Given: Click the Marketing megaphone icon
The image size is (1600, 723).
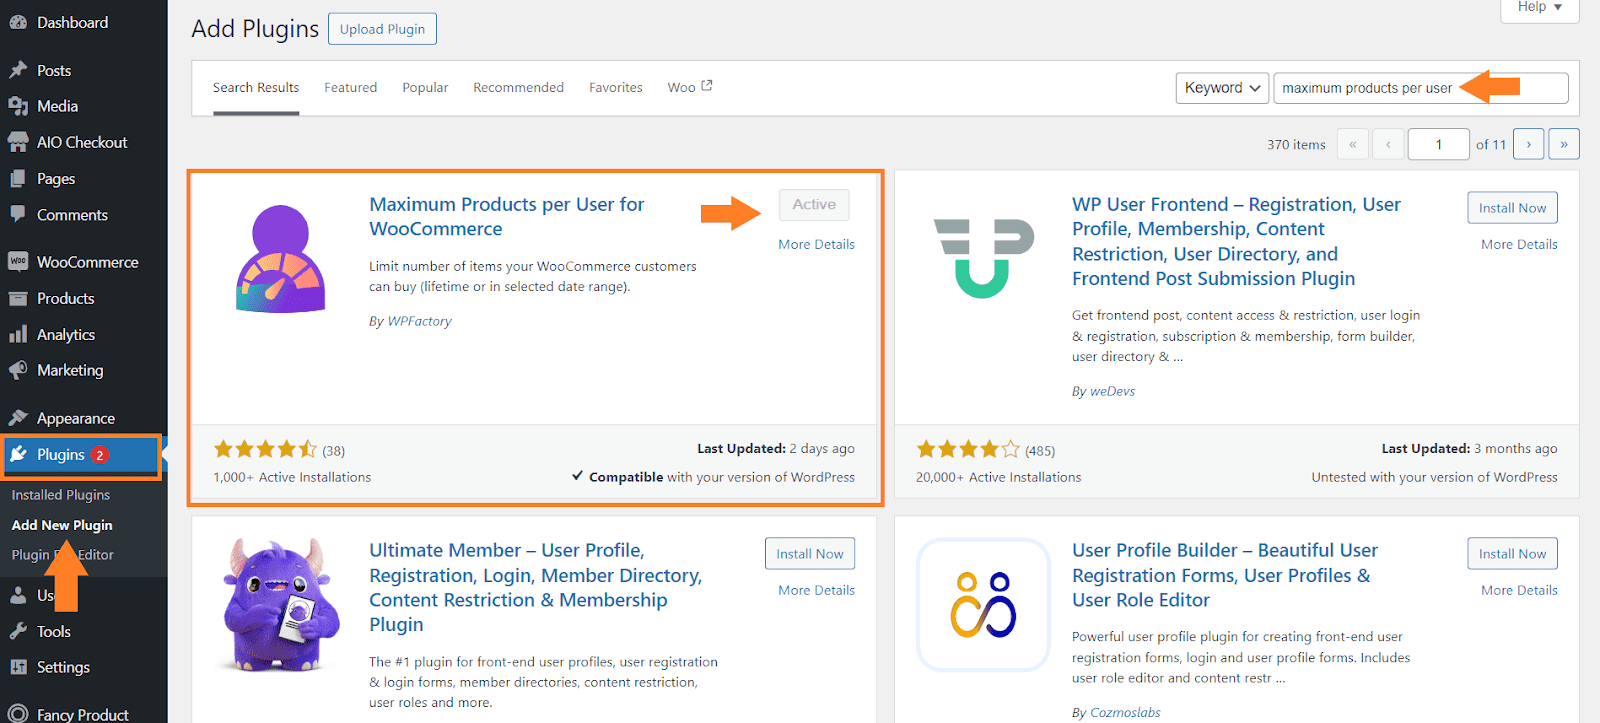Looking at the screenshot, I should tap(18, 370).
